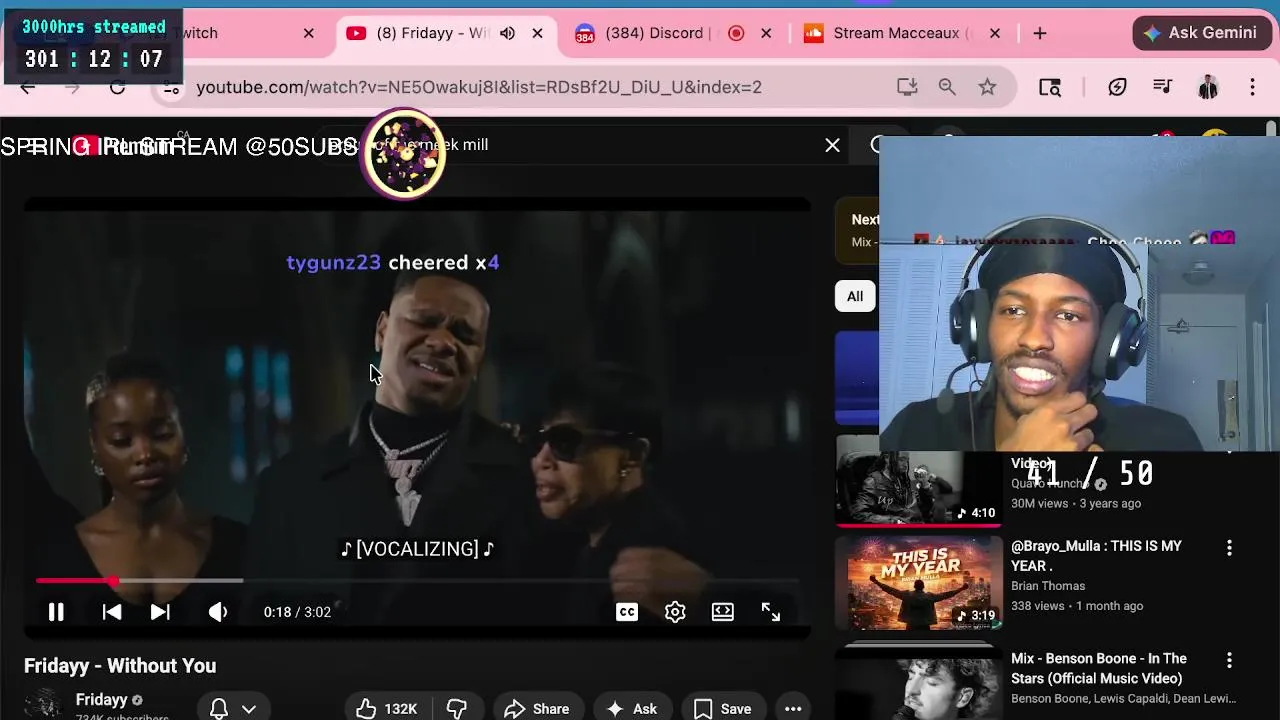The height and width of the screenshot is (720, 1280).
Task: Click the install app icon in address bar
Action: tap(907, 87)
